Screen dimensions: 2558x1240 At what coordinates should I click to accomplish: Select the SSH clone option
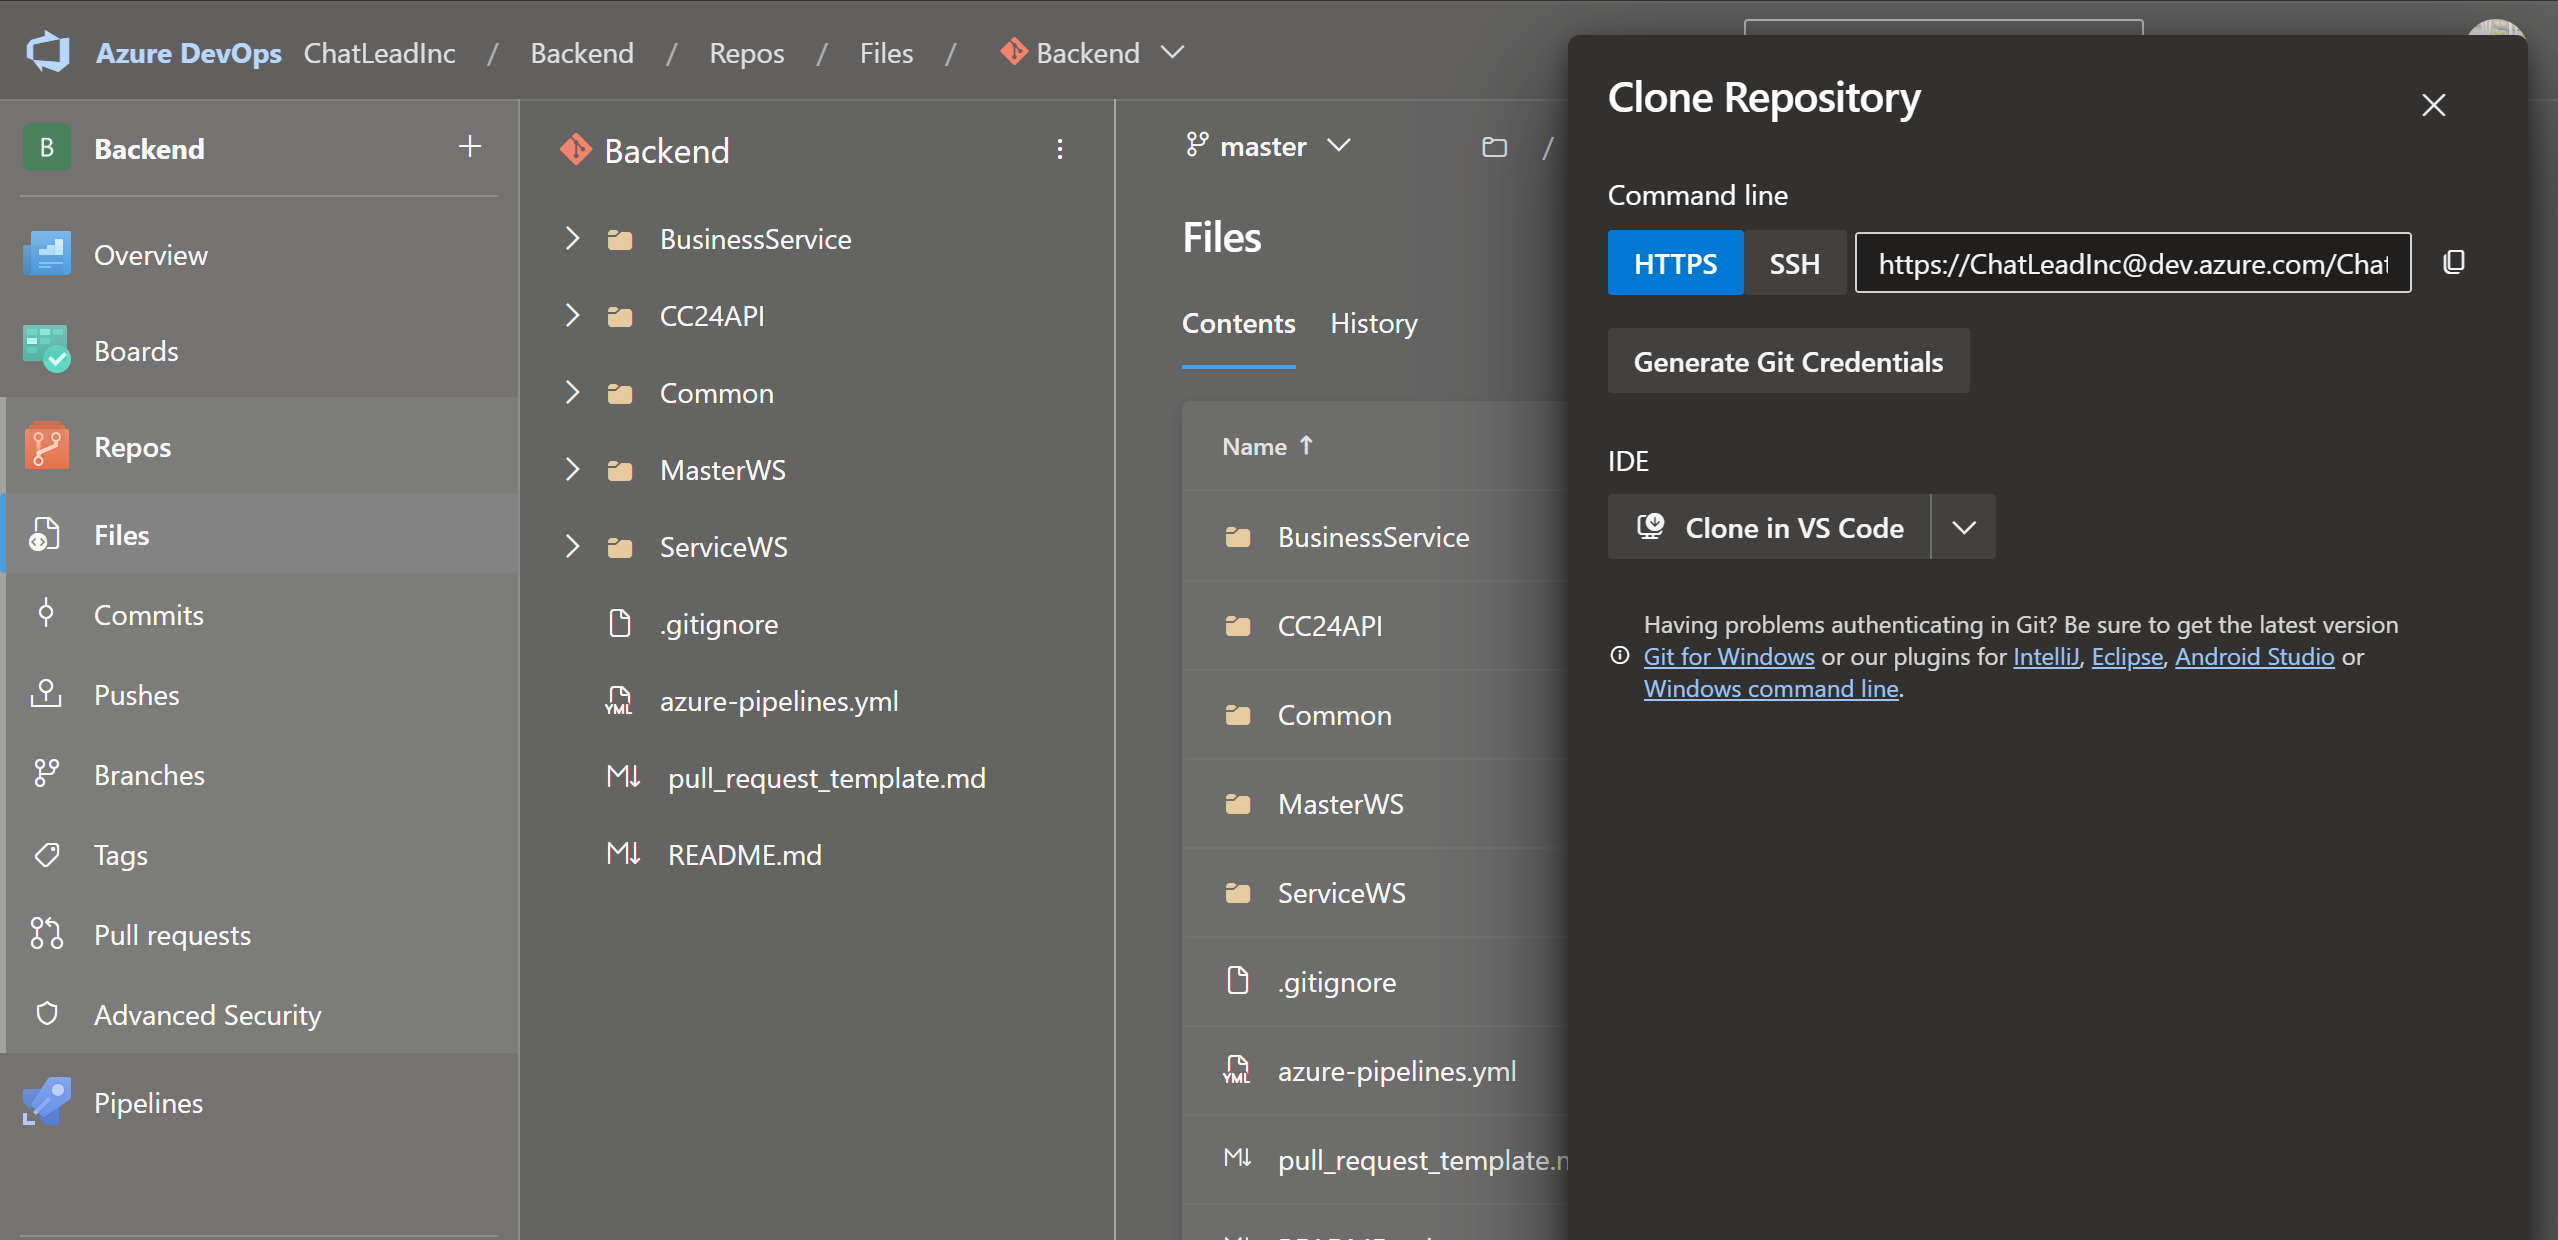[1794, 263]
